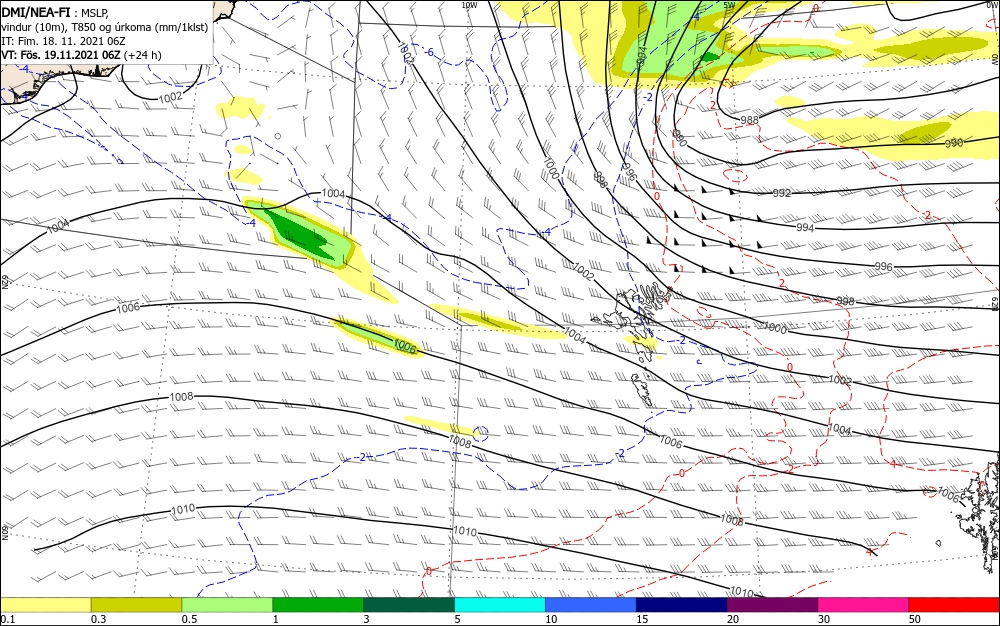The image size is (1000, 626).
Task: Click legend value '20'
Action: (x=733, y=619)
